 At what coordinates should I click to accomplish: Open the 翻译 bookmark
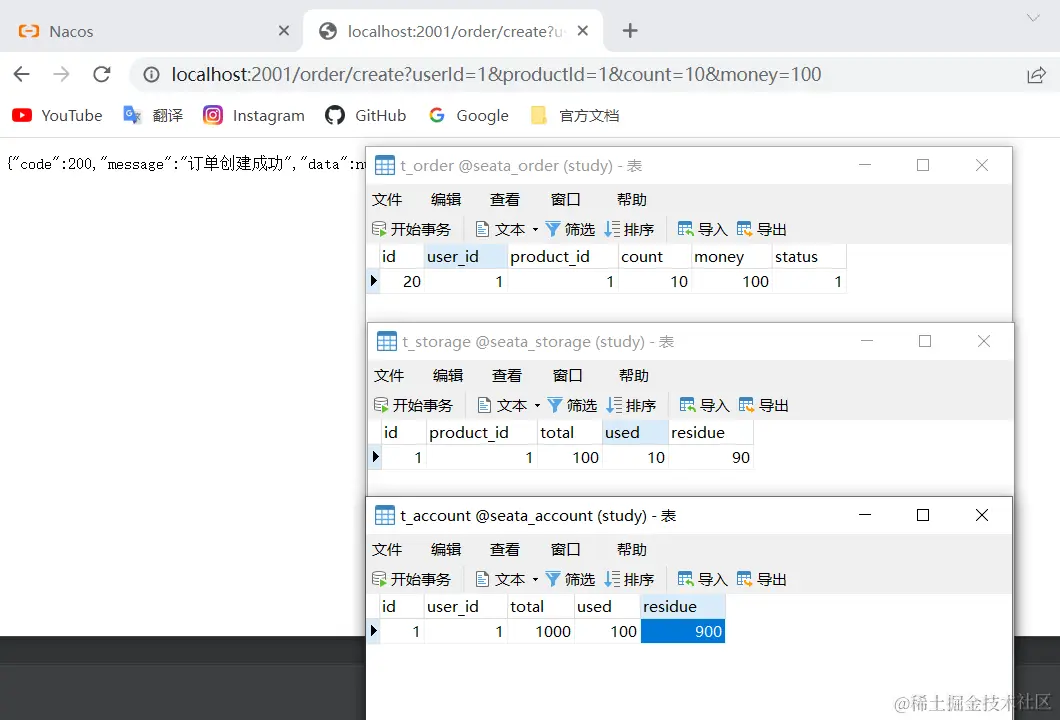pyautogui.click(x=153, y=116)
